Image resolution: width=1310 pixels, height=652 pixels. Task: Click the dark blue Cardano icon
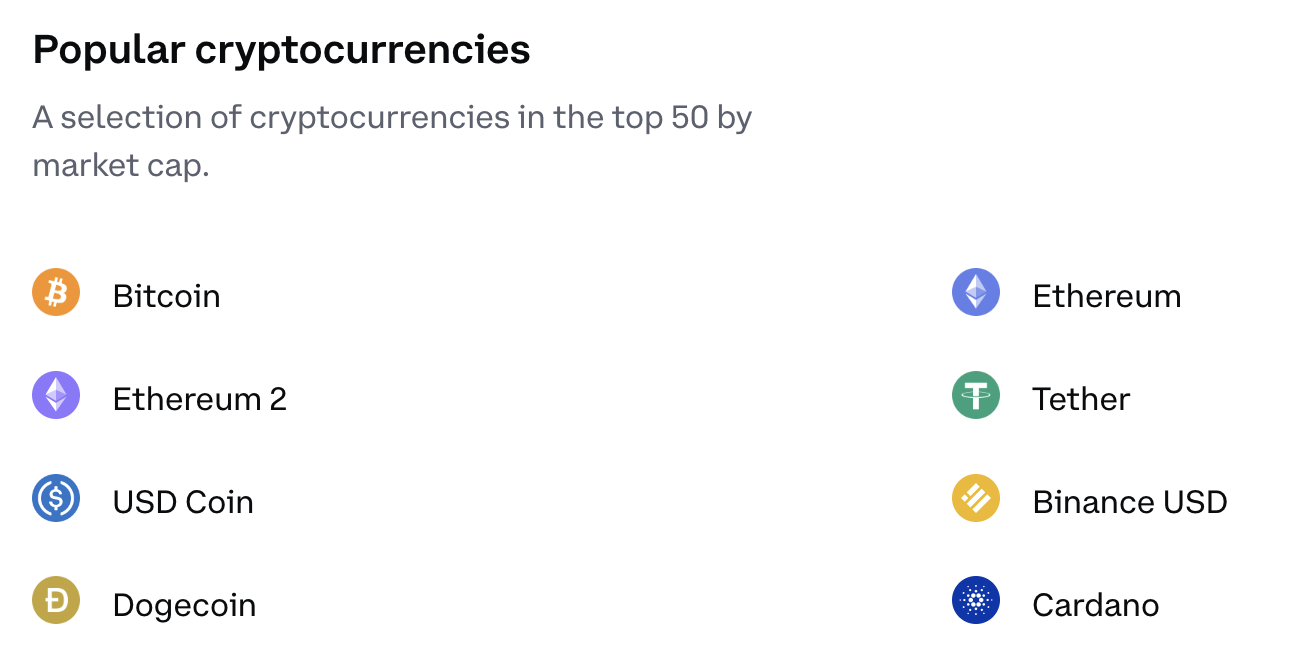tap(976, 602)
